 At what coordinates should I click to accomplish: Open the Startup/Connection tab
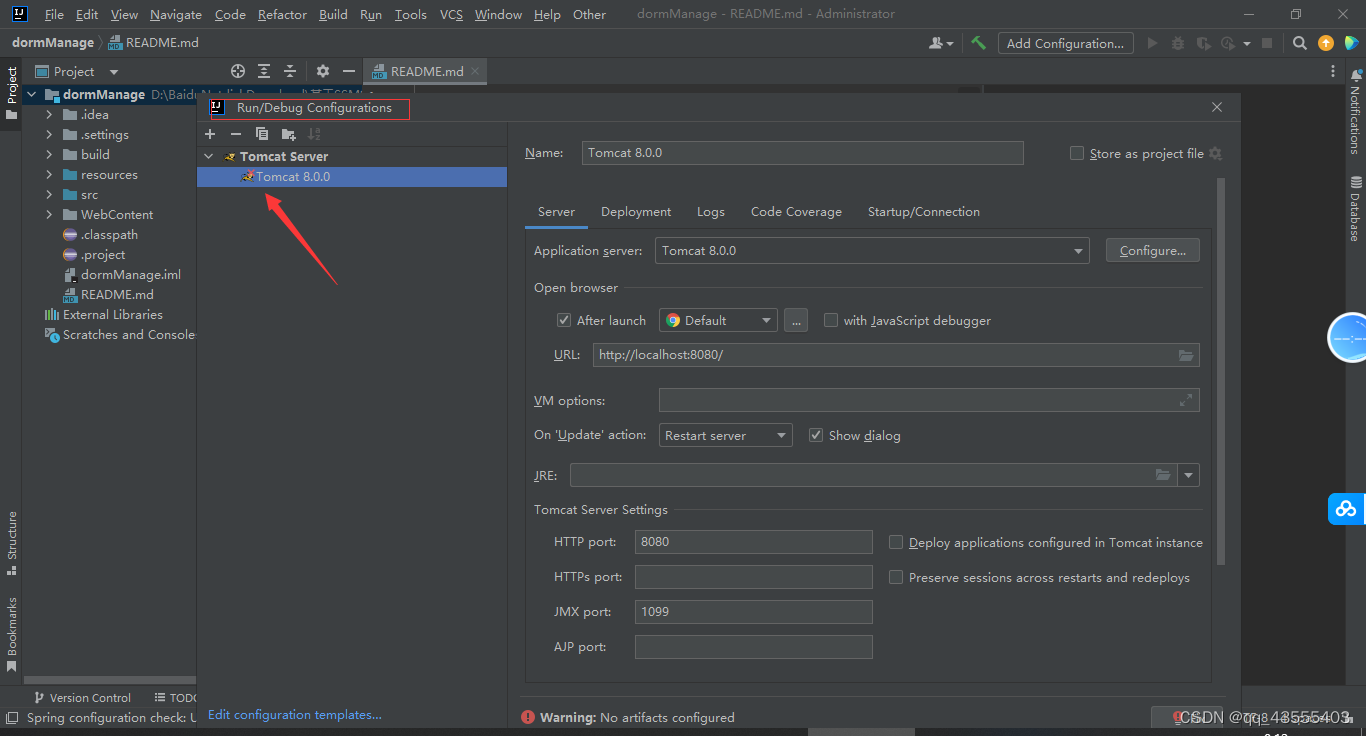click(x=924, y=211)
